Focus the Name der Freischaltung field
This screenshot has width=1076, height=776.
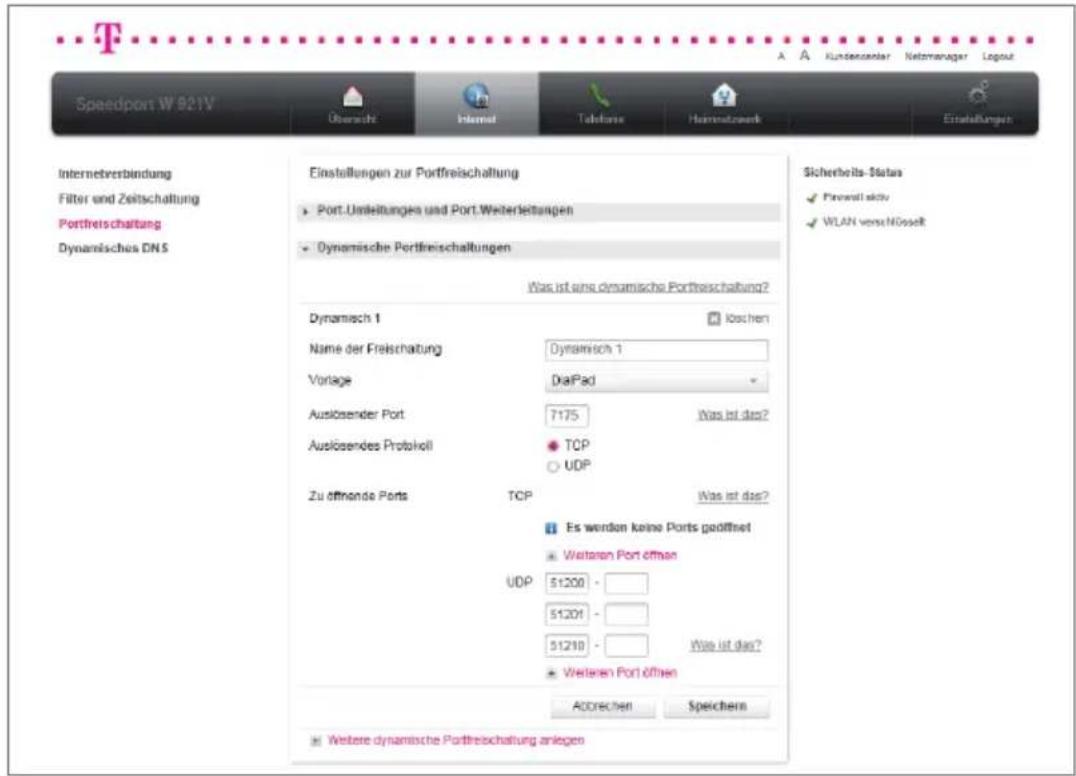(657, 350)
